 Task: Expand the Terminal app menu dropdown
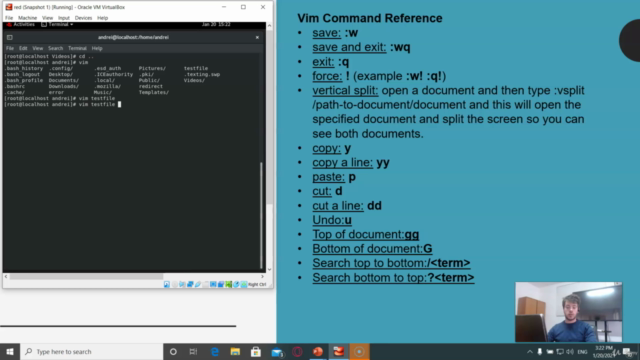57,24
